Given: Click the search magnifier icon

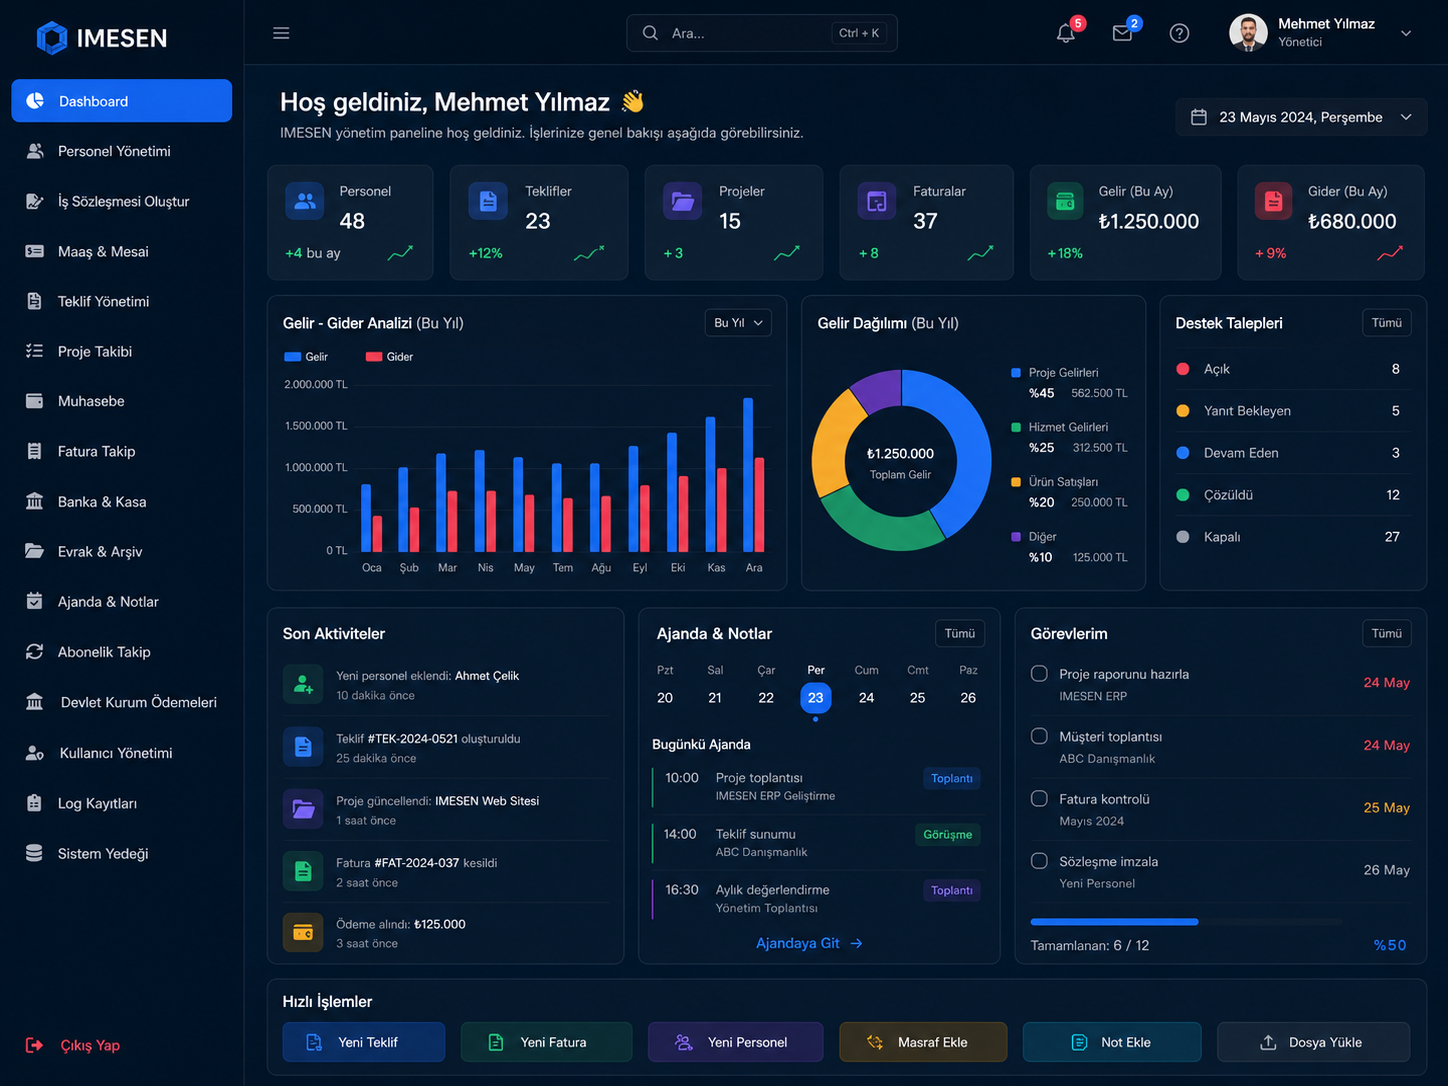Looking at the screenshot, I should (650, 33).
